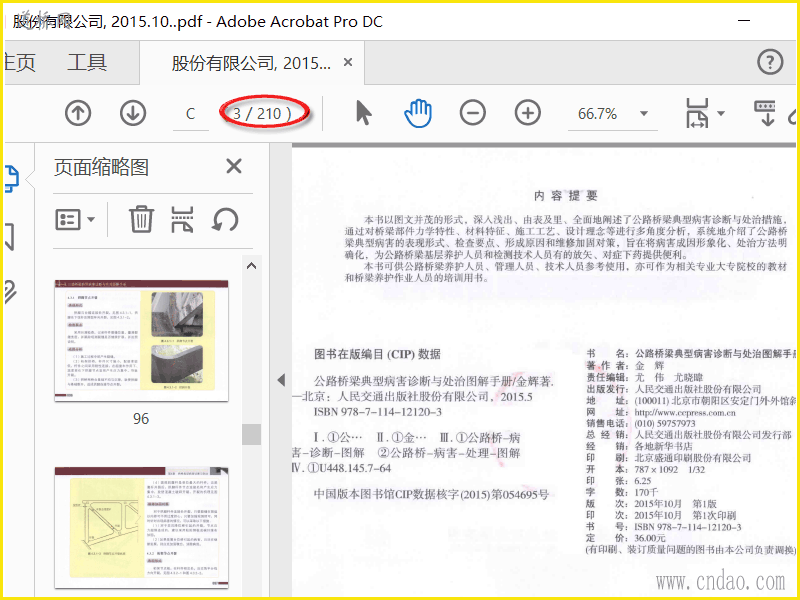
Task: Click the thumbnail panel page-split icon
Action: coord(182,219)
